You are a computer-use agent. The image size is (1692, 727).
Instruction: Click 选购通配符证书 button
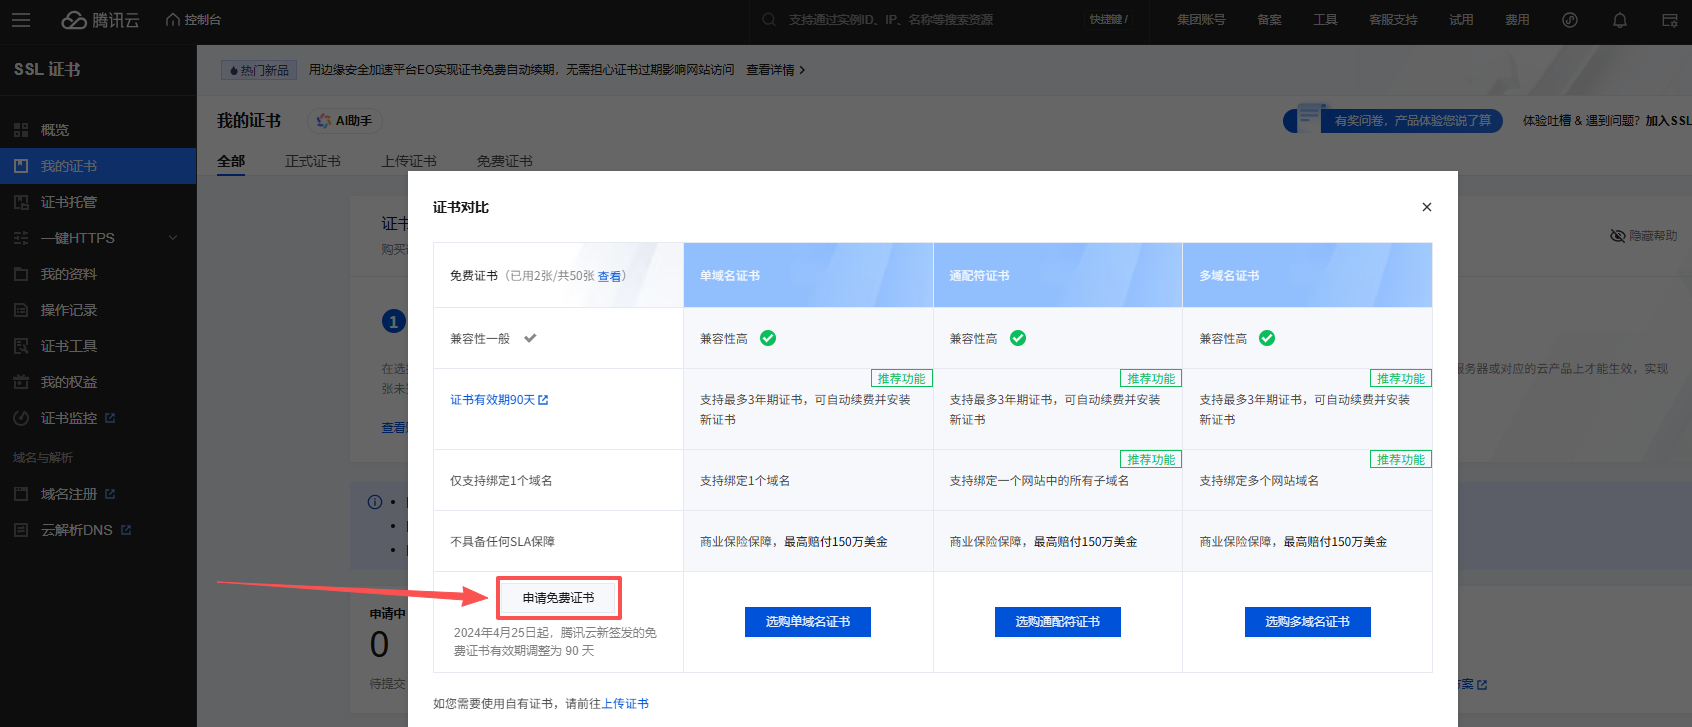click(1057, 622)
